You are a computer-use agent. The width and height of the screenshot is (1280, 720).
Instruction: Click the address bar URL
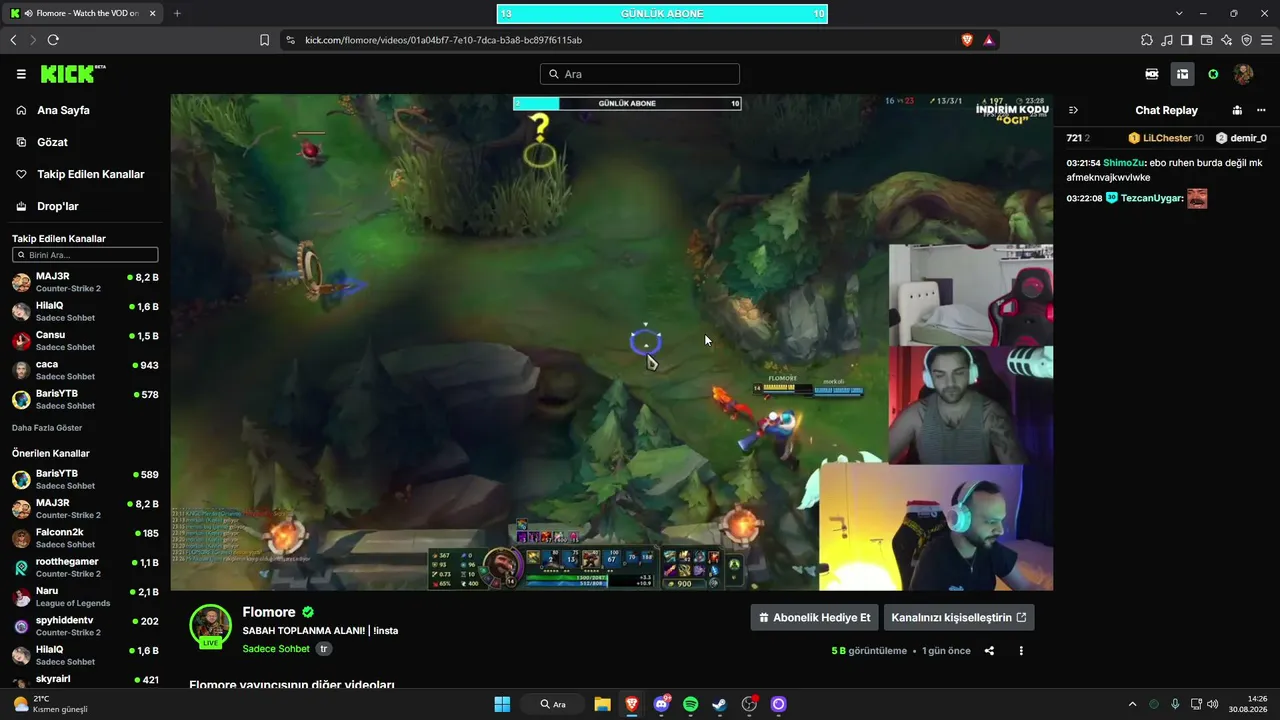[443, 40]
